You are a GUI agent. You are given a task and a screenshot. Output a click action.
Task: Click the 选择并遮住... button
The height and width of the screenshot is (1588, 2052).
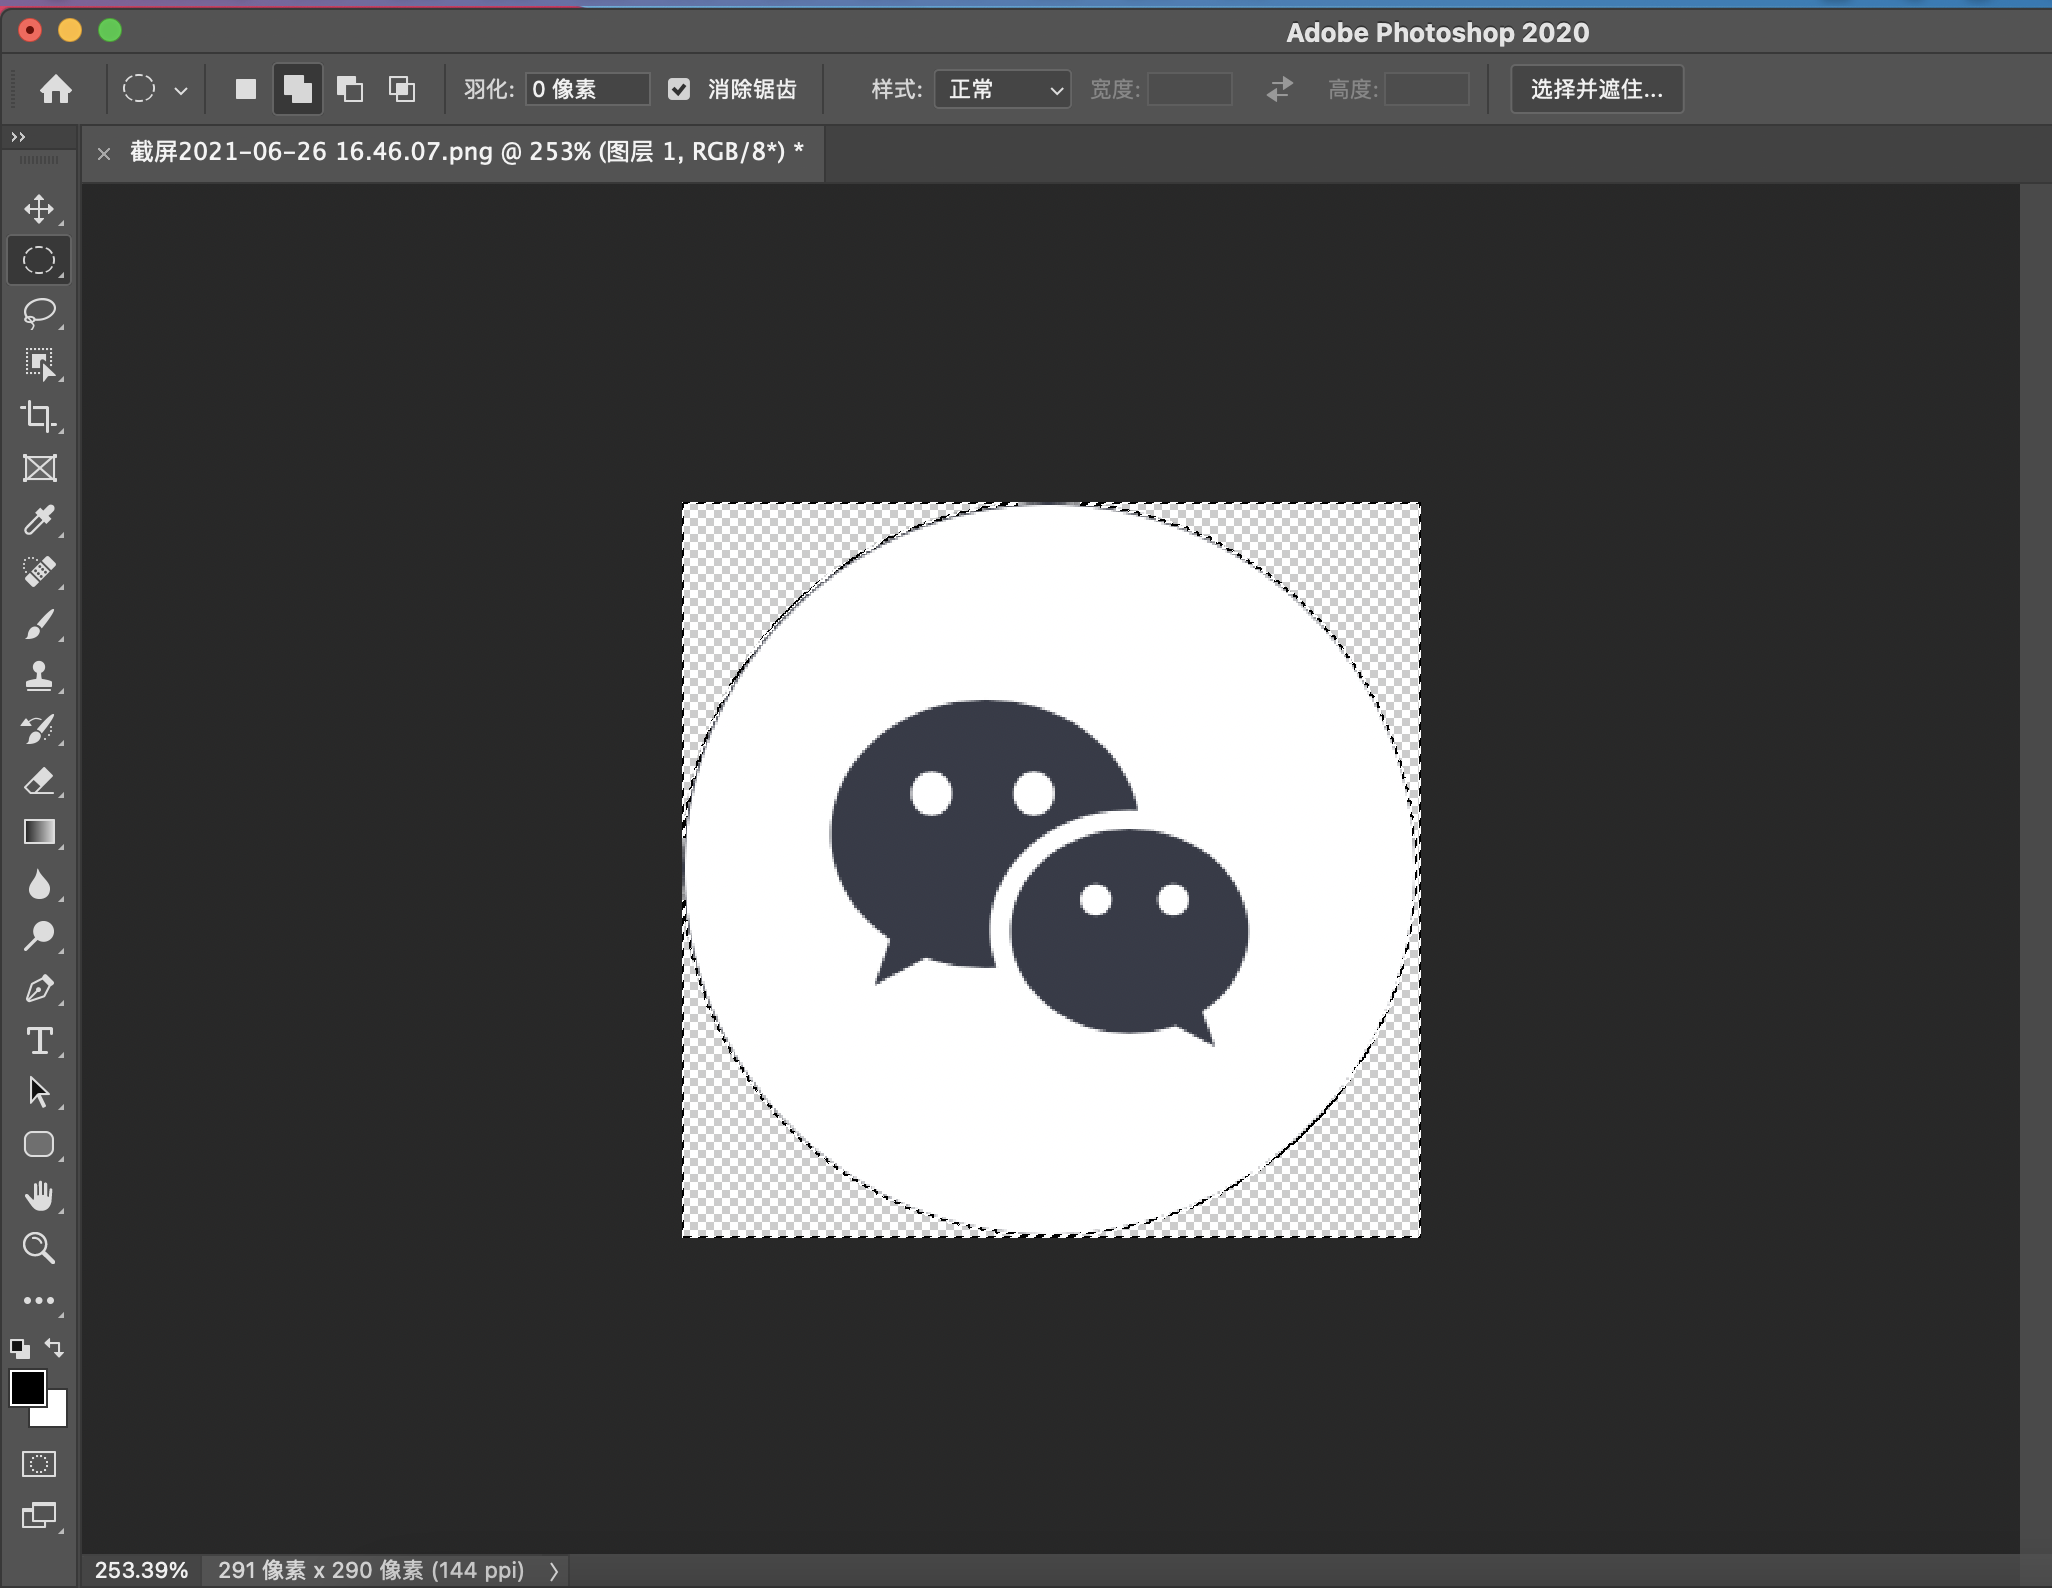tap(1596, 90)
